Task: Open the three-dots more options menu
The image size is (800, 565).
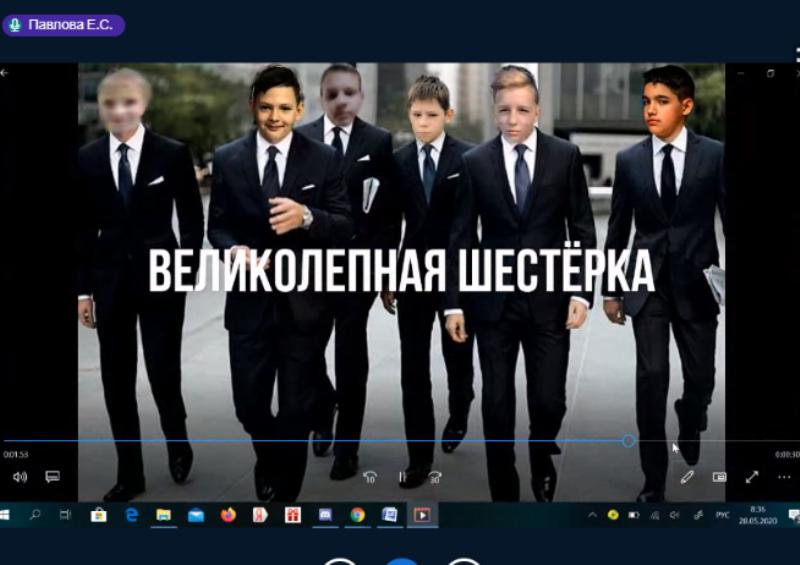Action: (x=784, y=477)
